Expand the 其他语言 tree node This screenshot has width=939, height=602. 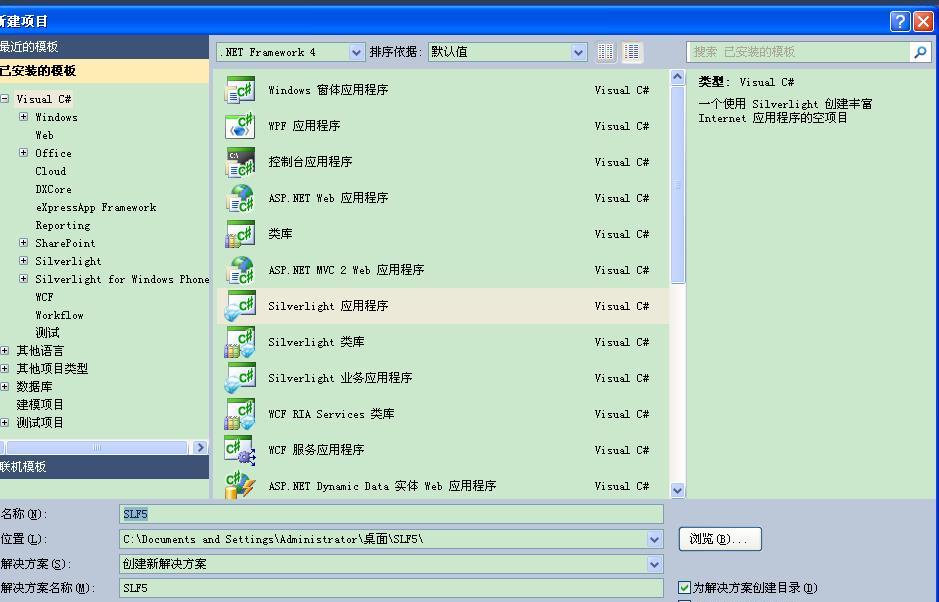pos(5,350)
